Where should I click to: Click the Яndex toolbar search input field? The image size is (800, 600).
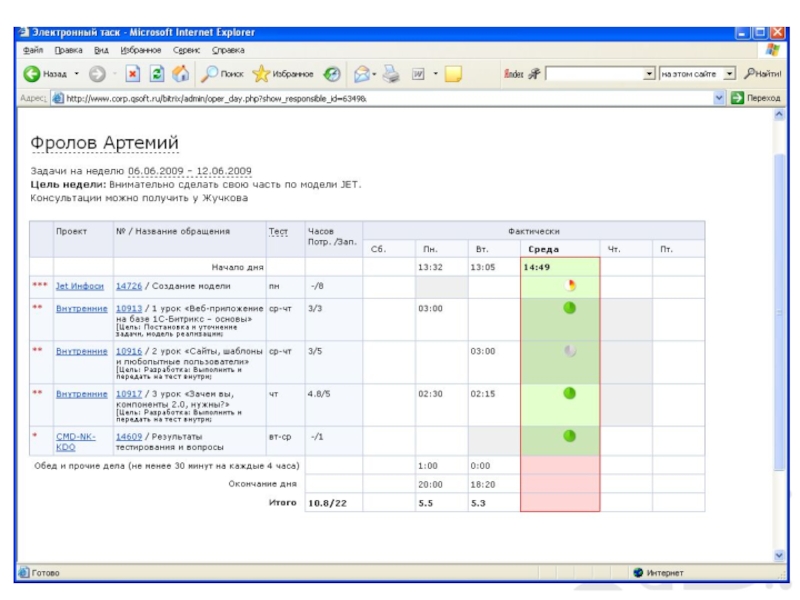pos(594,74)
